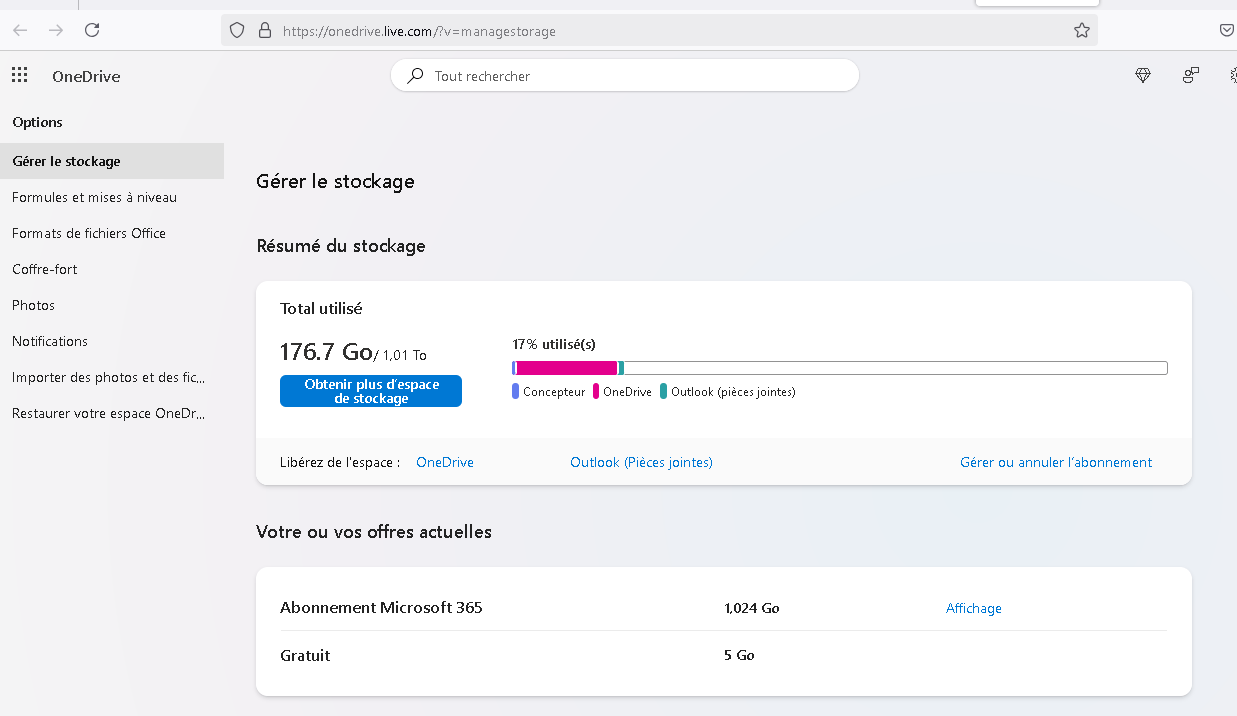Open the Pocket save icon
This screenshot has width=1237, height=716.
pyautogui.click(x=1227, y=31)
